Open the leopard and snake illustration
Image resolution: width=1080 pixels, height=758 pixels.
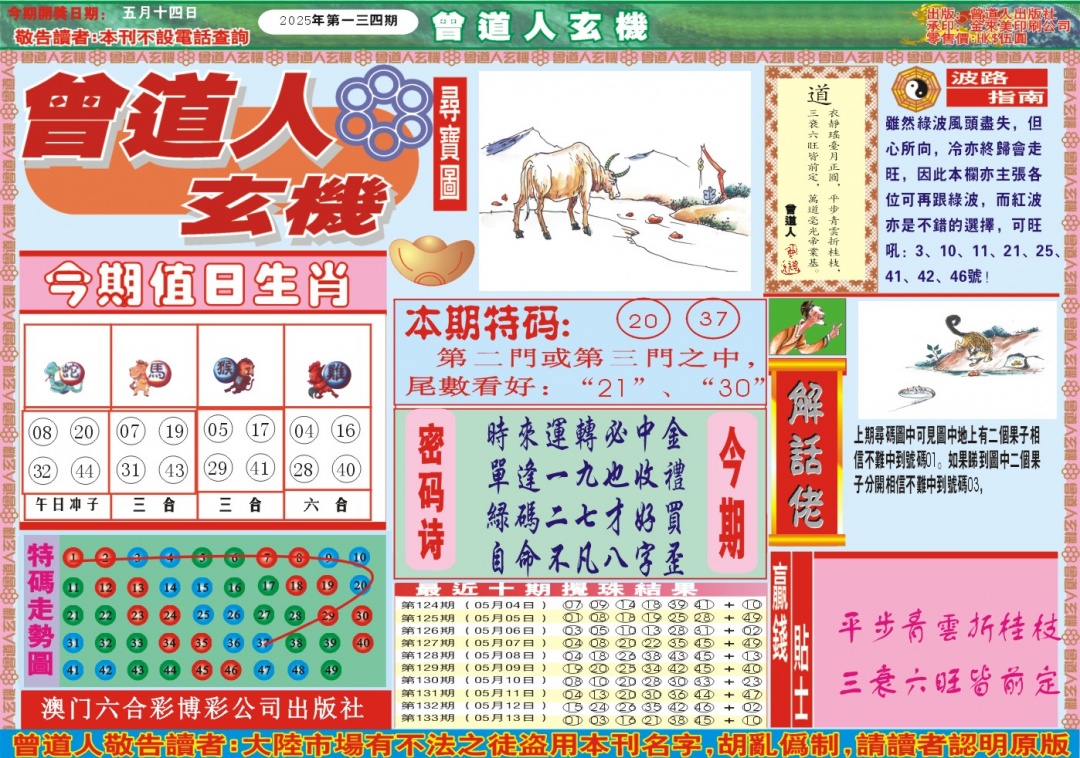[x=957, y=359]
